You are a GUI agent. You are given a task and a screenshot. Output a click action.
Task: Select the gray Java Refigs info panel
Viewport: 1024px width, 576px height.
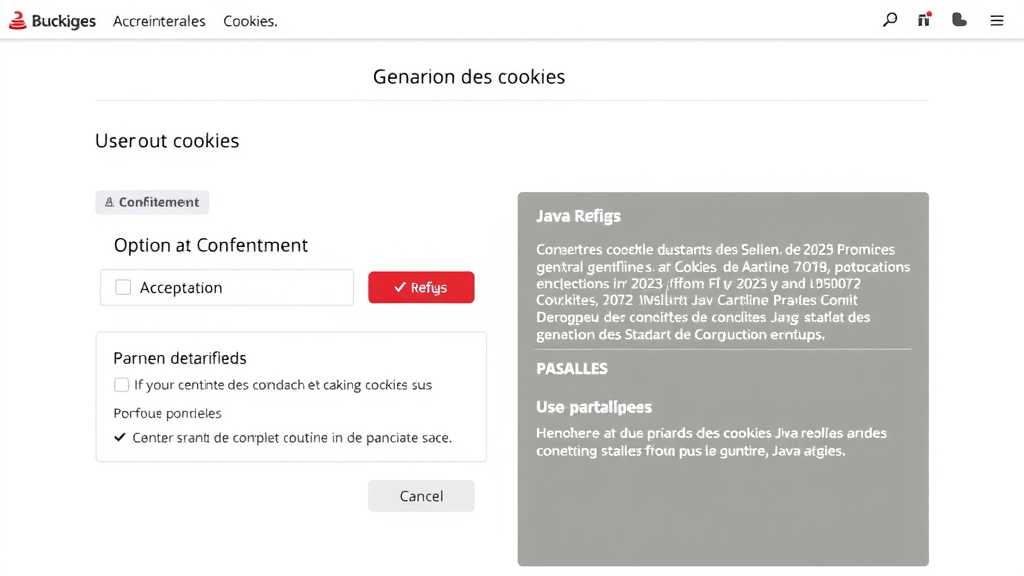click(x=722, y=379)
